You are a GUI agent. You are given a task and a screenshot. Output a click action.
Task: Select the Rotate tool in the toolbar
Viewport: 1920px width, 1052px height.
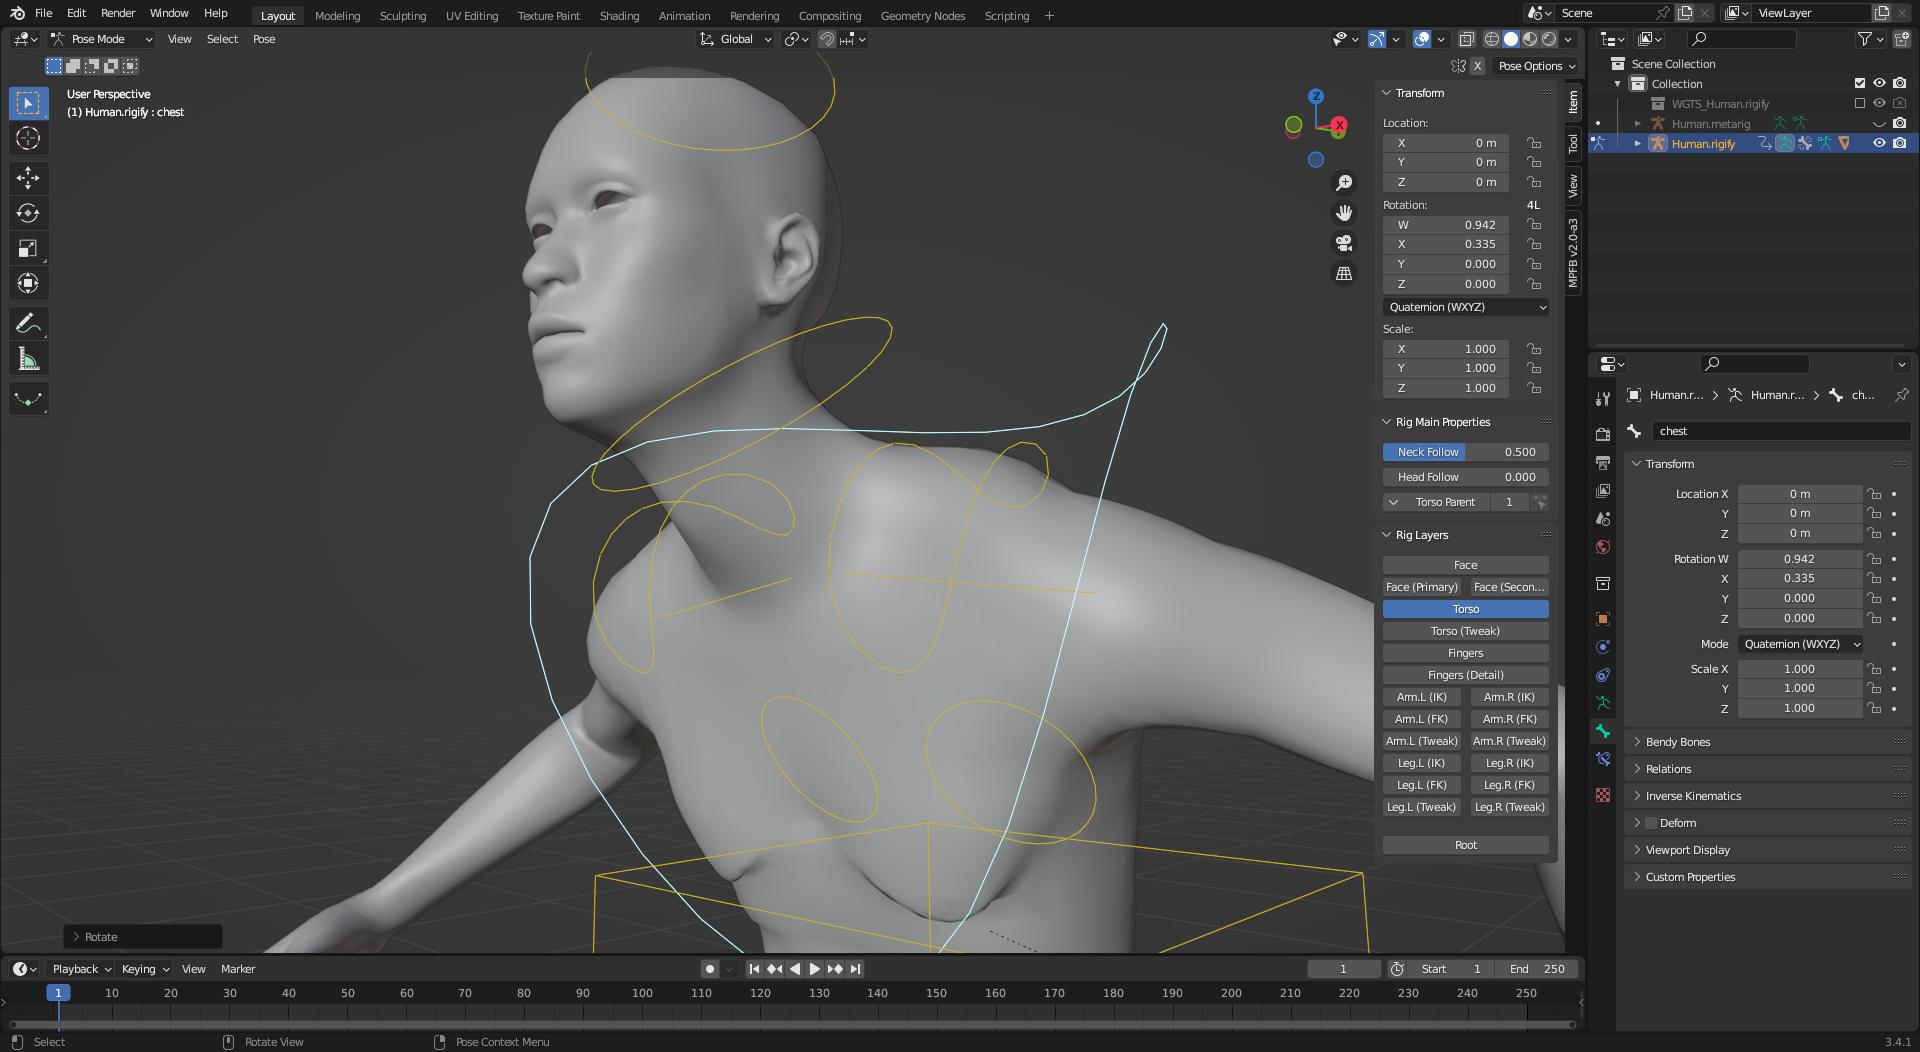coord(28,213)
